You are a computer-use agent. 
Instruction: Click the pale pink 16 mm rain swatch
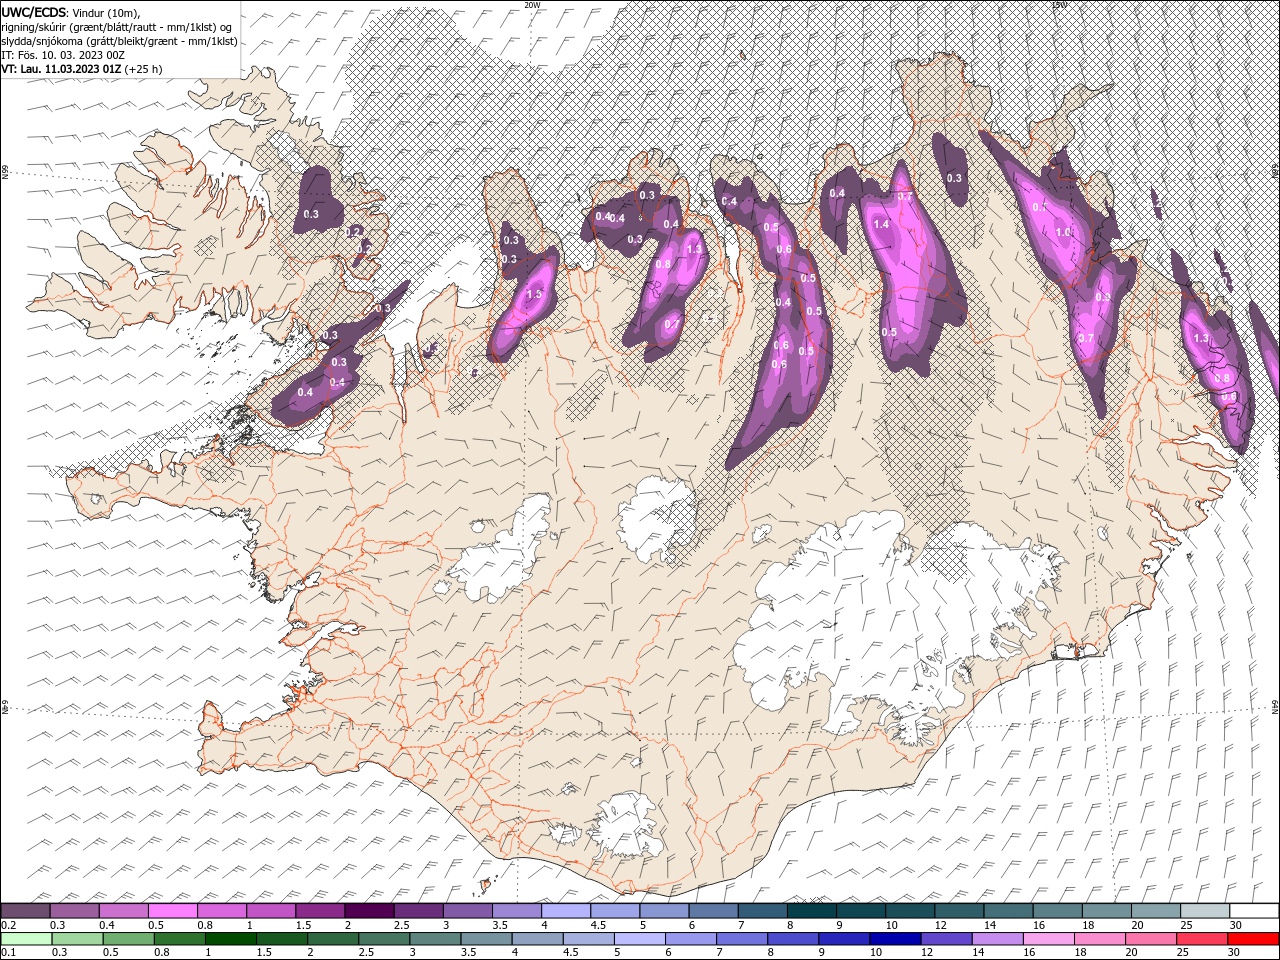click(1048, 939)
